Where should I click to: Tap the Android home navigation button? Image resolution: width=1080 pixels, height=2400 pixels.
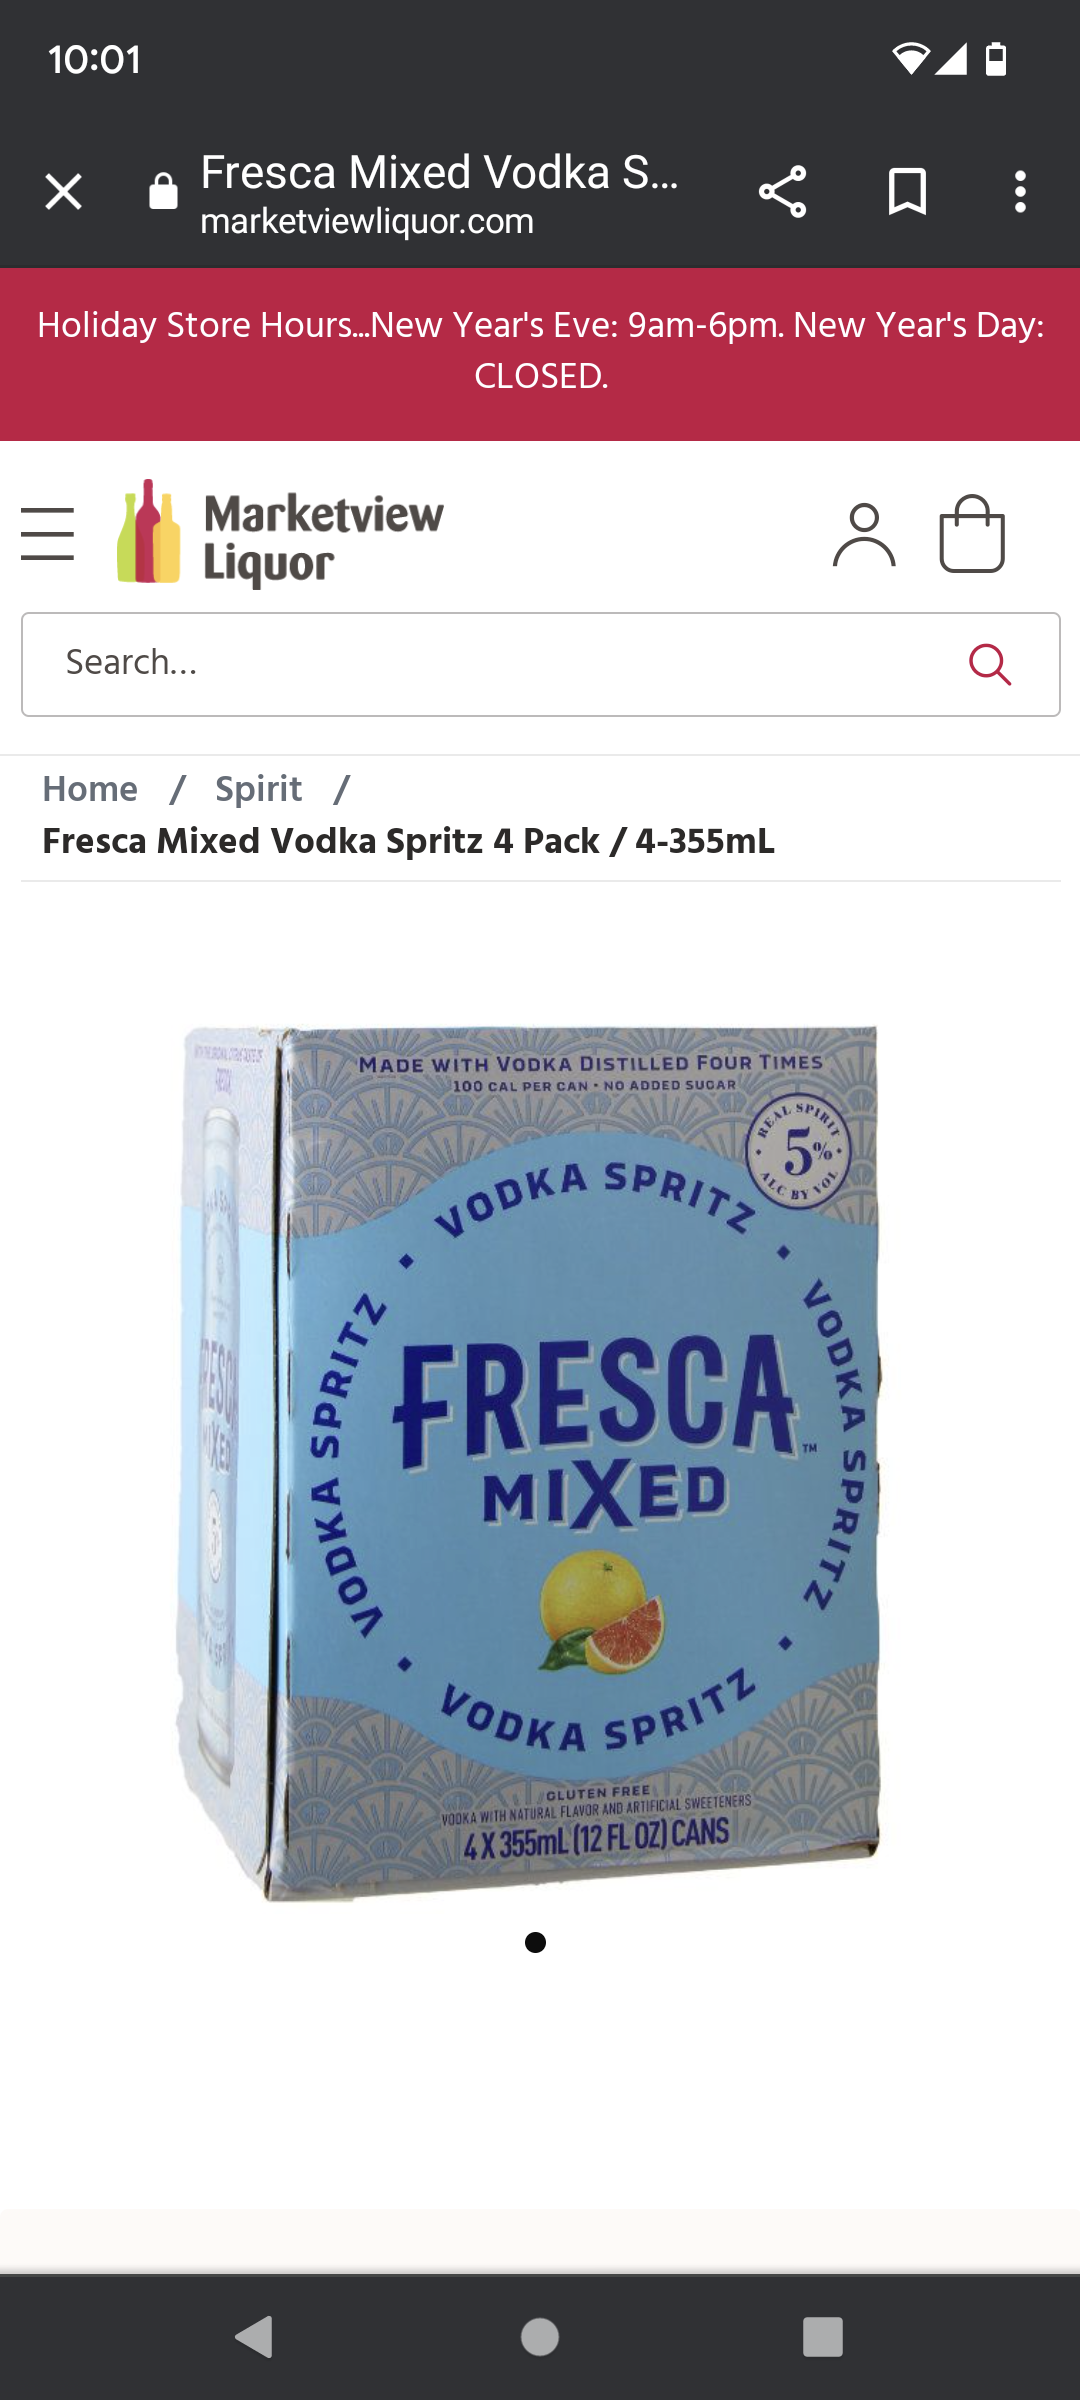pos(540,2337)
